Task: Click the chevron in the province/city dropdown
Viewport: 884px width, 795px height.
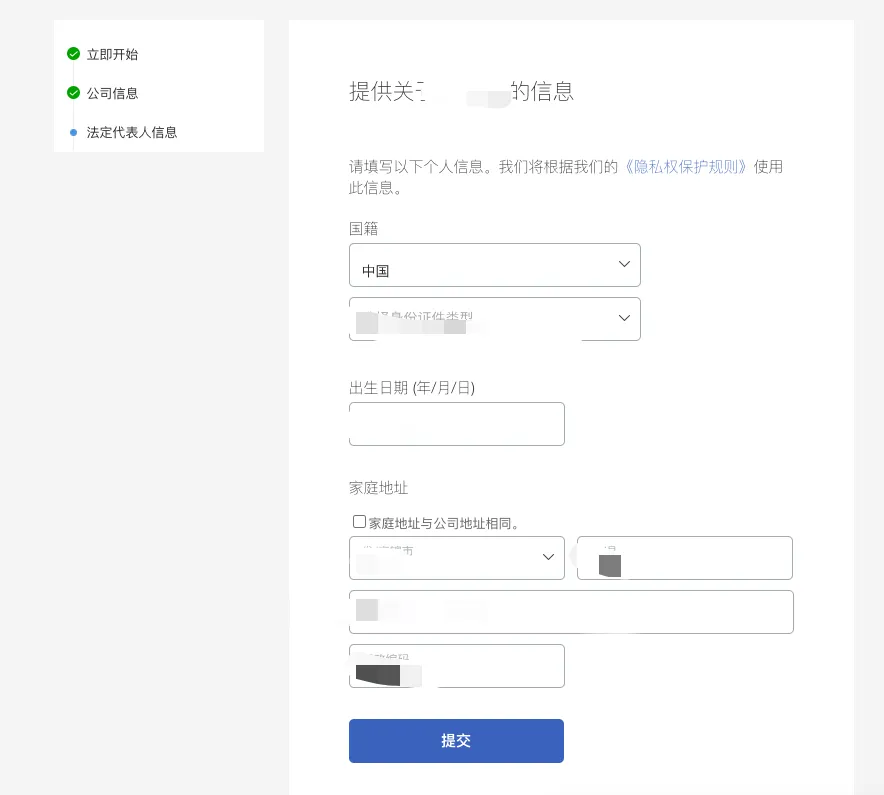Action: pyautogui.click(x=548, y=557)
